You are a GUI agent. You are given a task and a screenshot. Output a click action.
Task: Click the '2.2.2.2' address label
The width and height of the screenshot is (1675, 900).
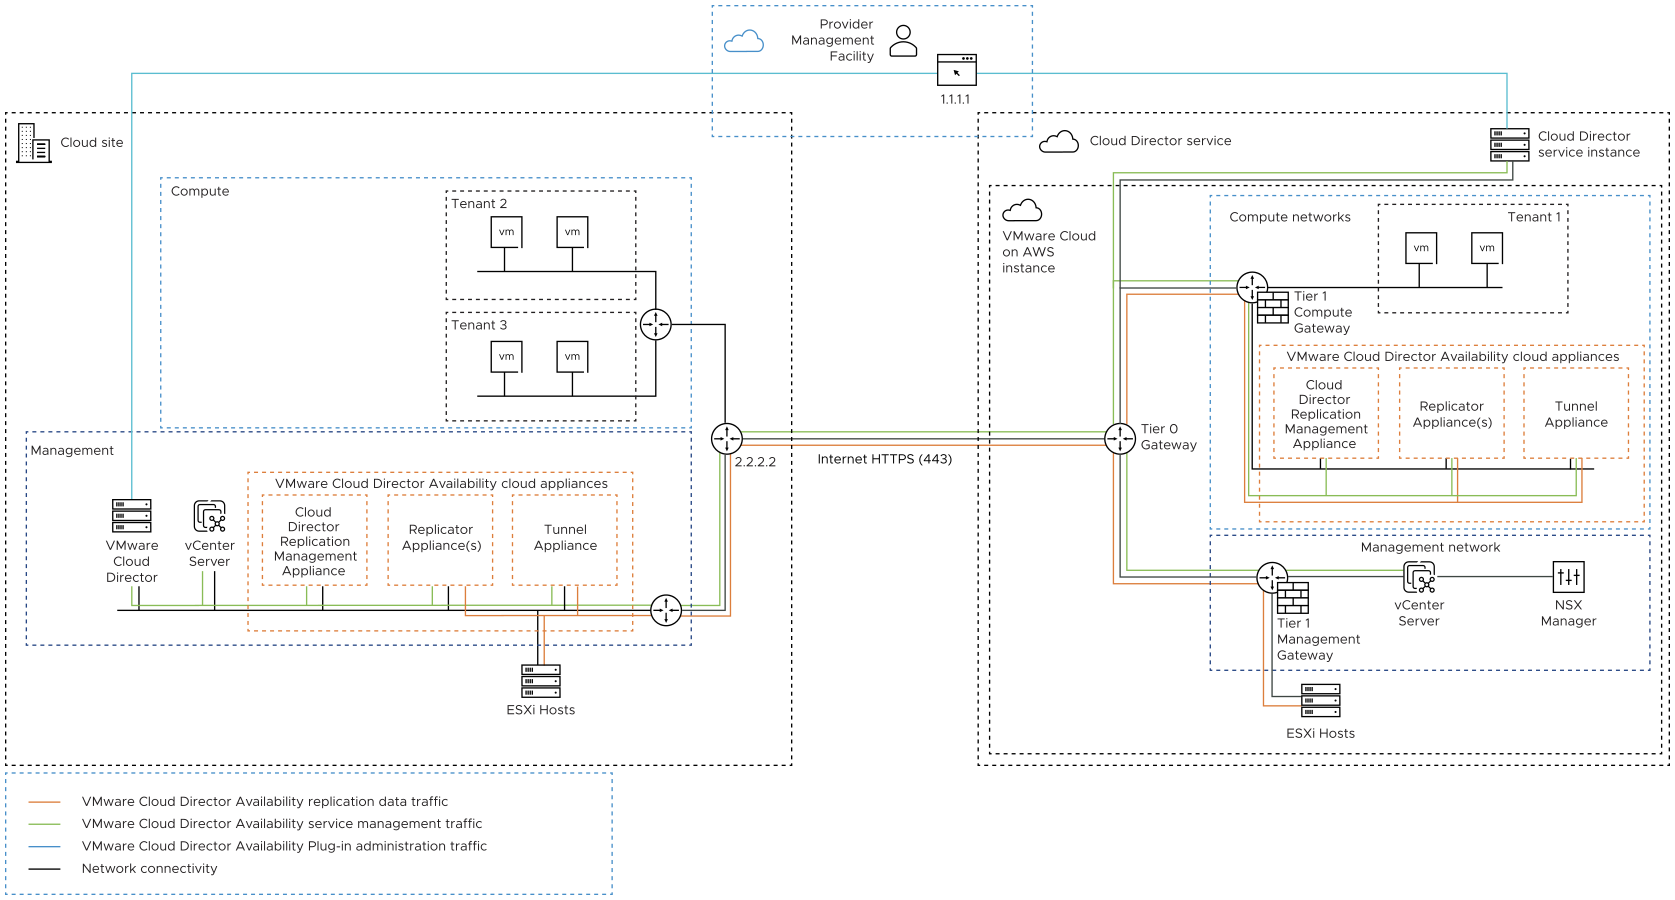[755, 462]
